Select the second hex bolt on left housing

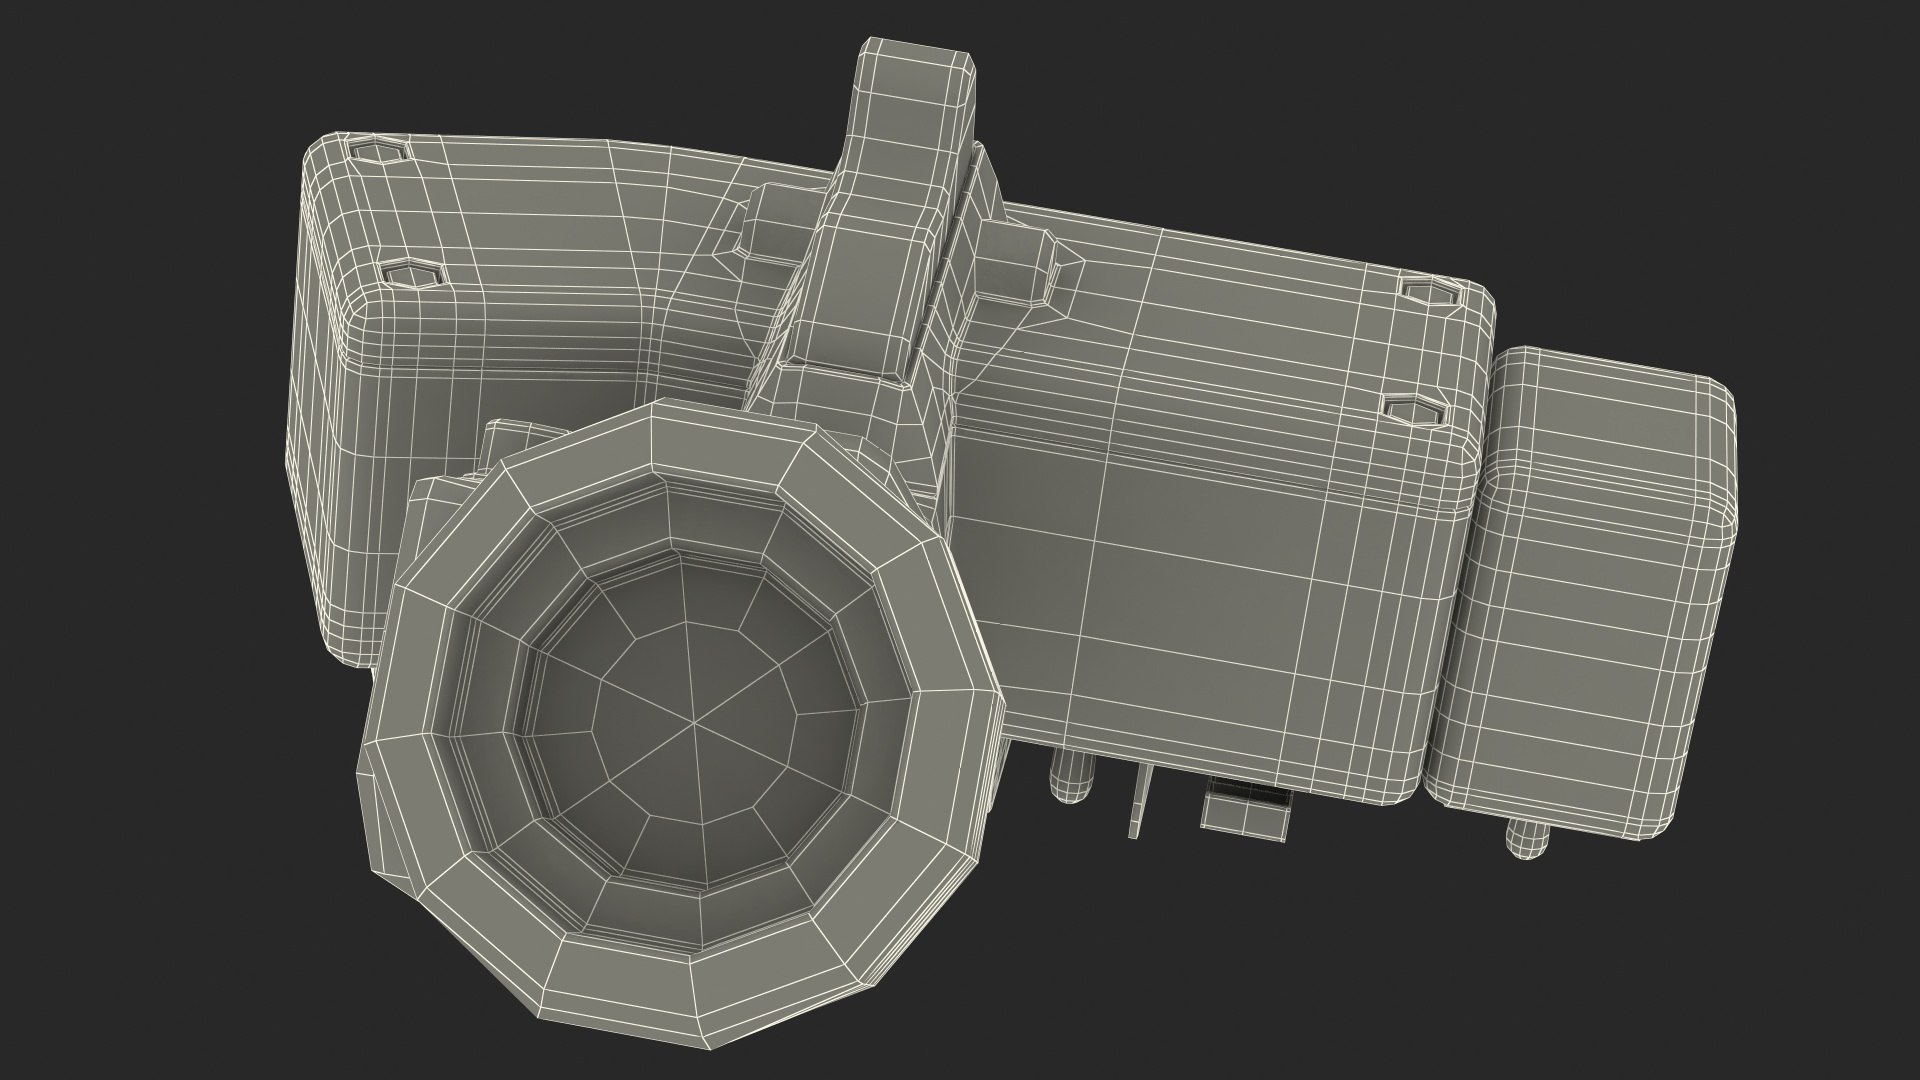[411, 273]
